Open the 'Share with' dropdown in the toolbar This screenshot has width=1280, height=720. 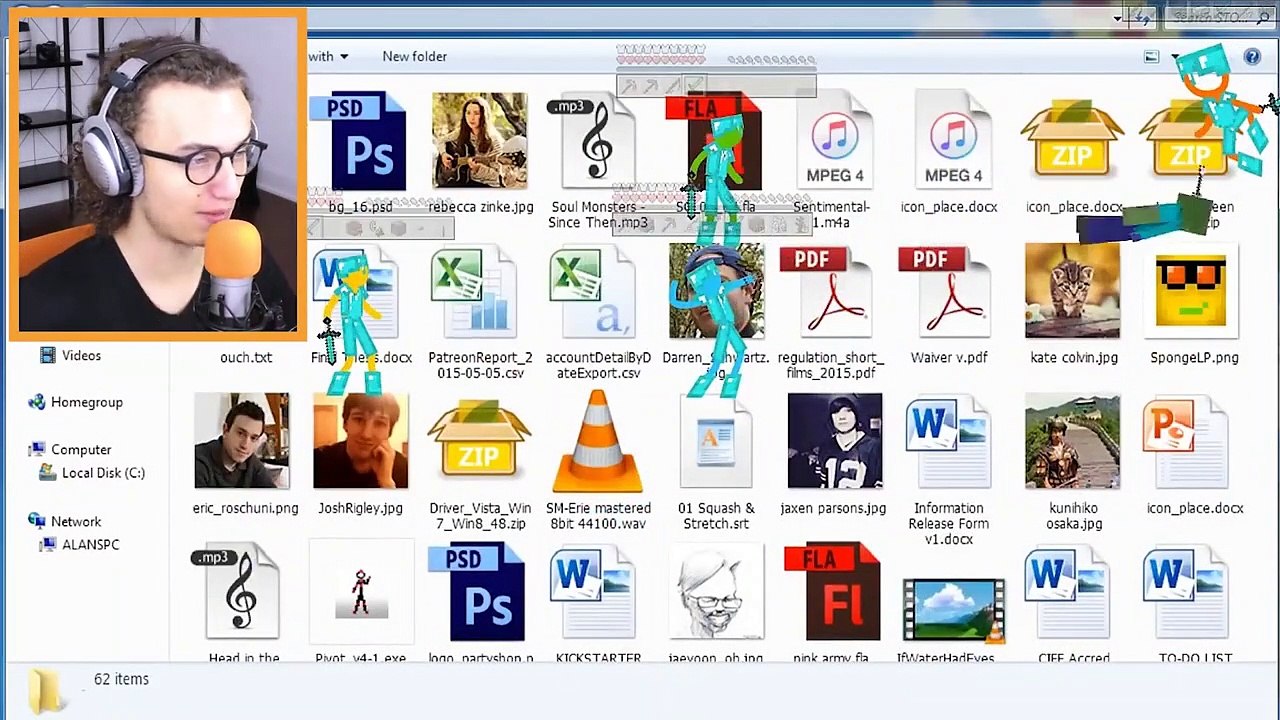click(x=328, y=56)
